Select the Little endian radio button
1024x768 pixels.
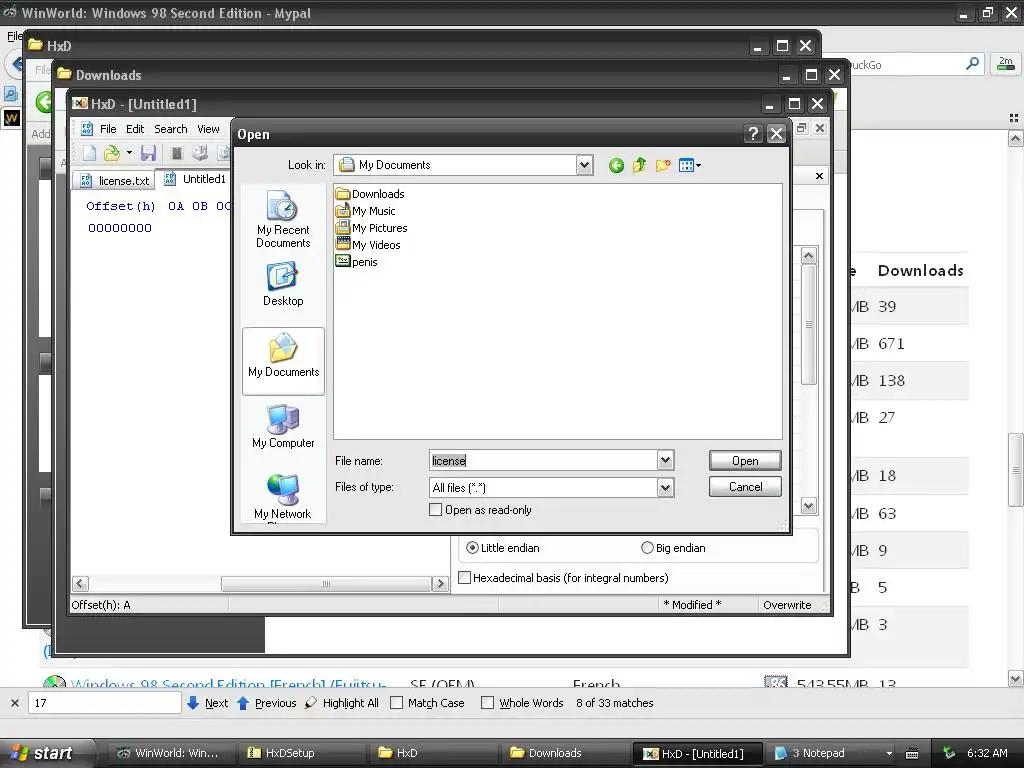[472, 548]
